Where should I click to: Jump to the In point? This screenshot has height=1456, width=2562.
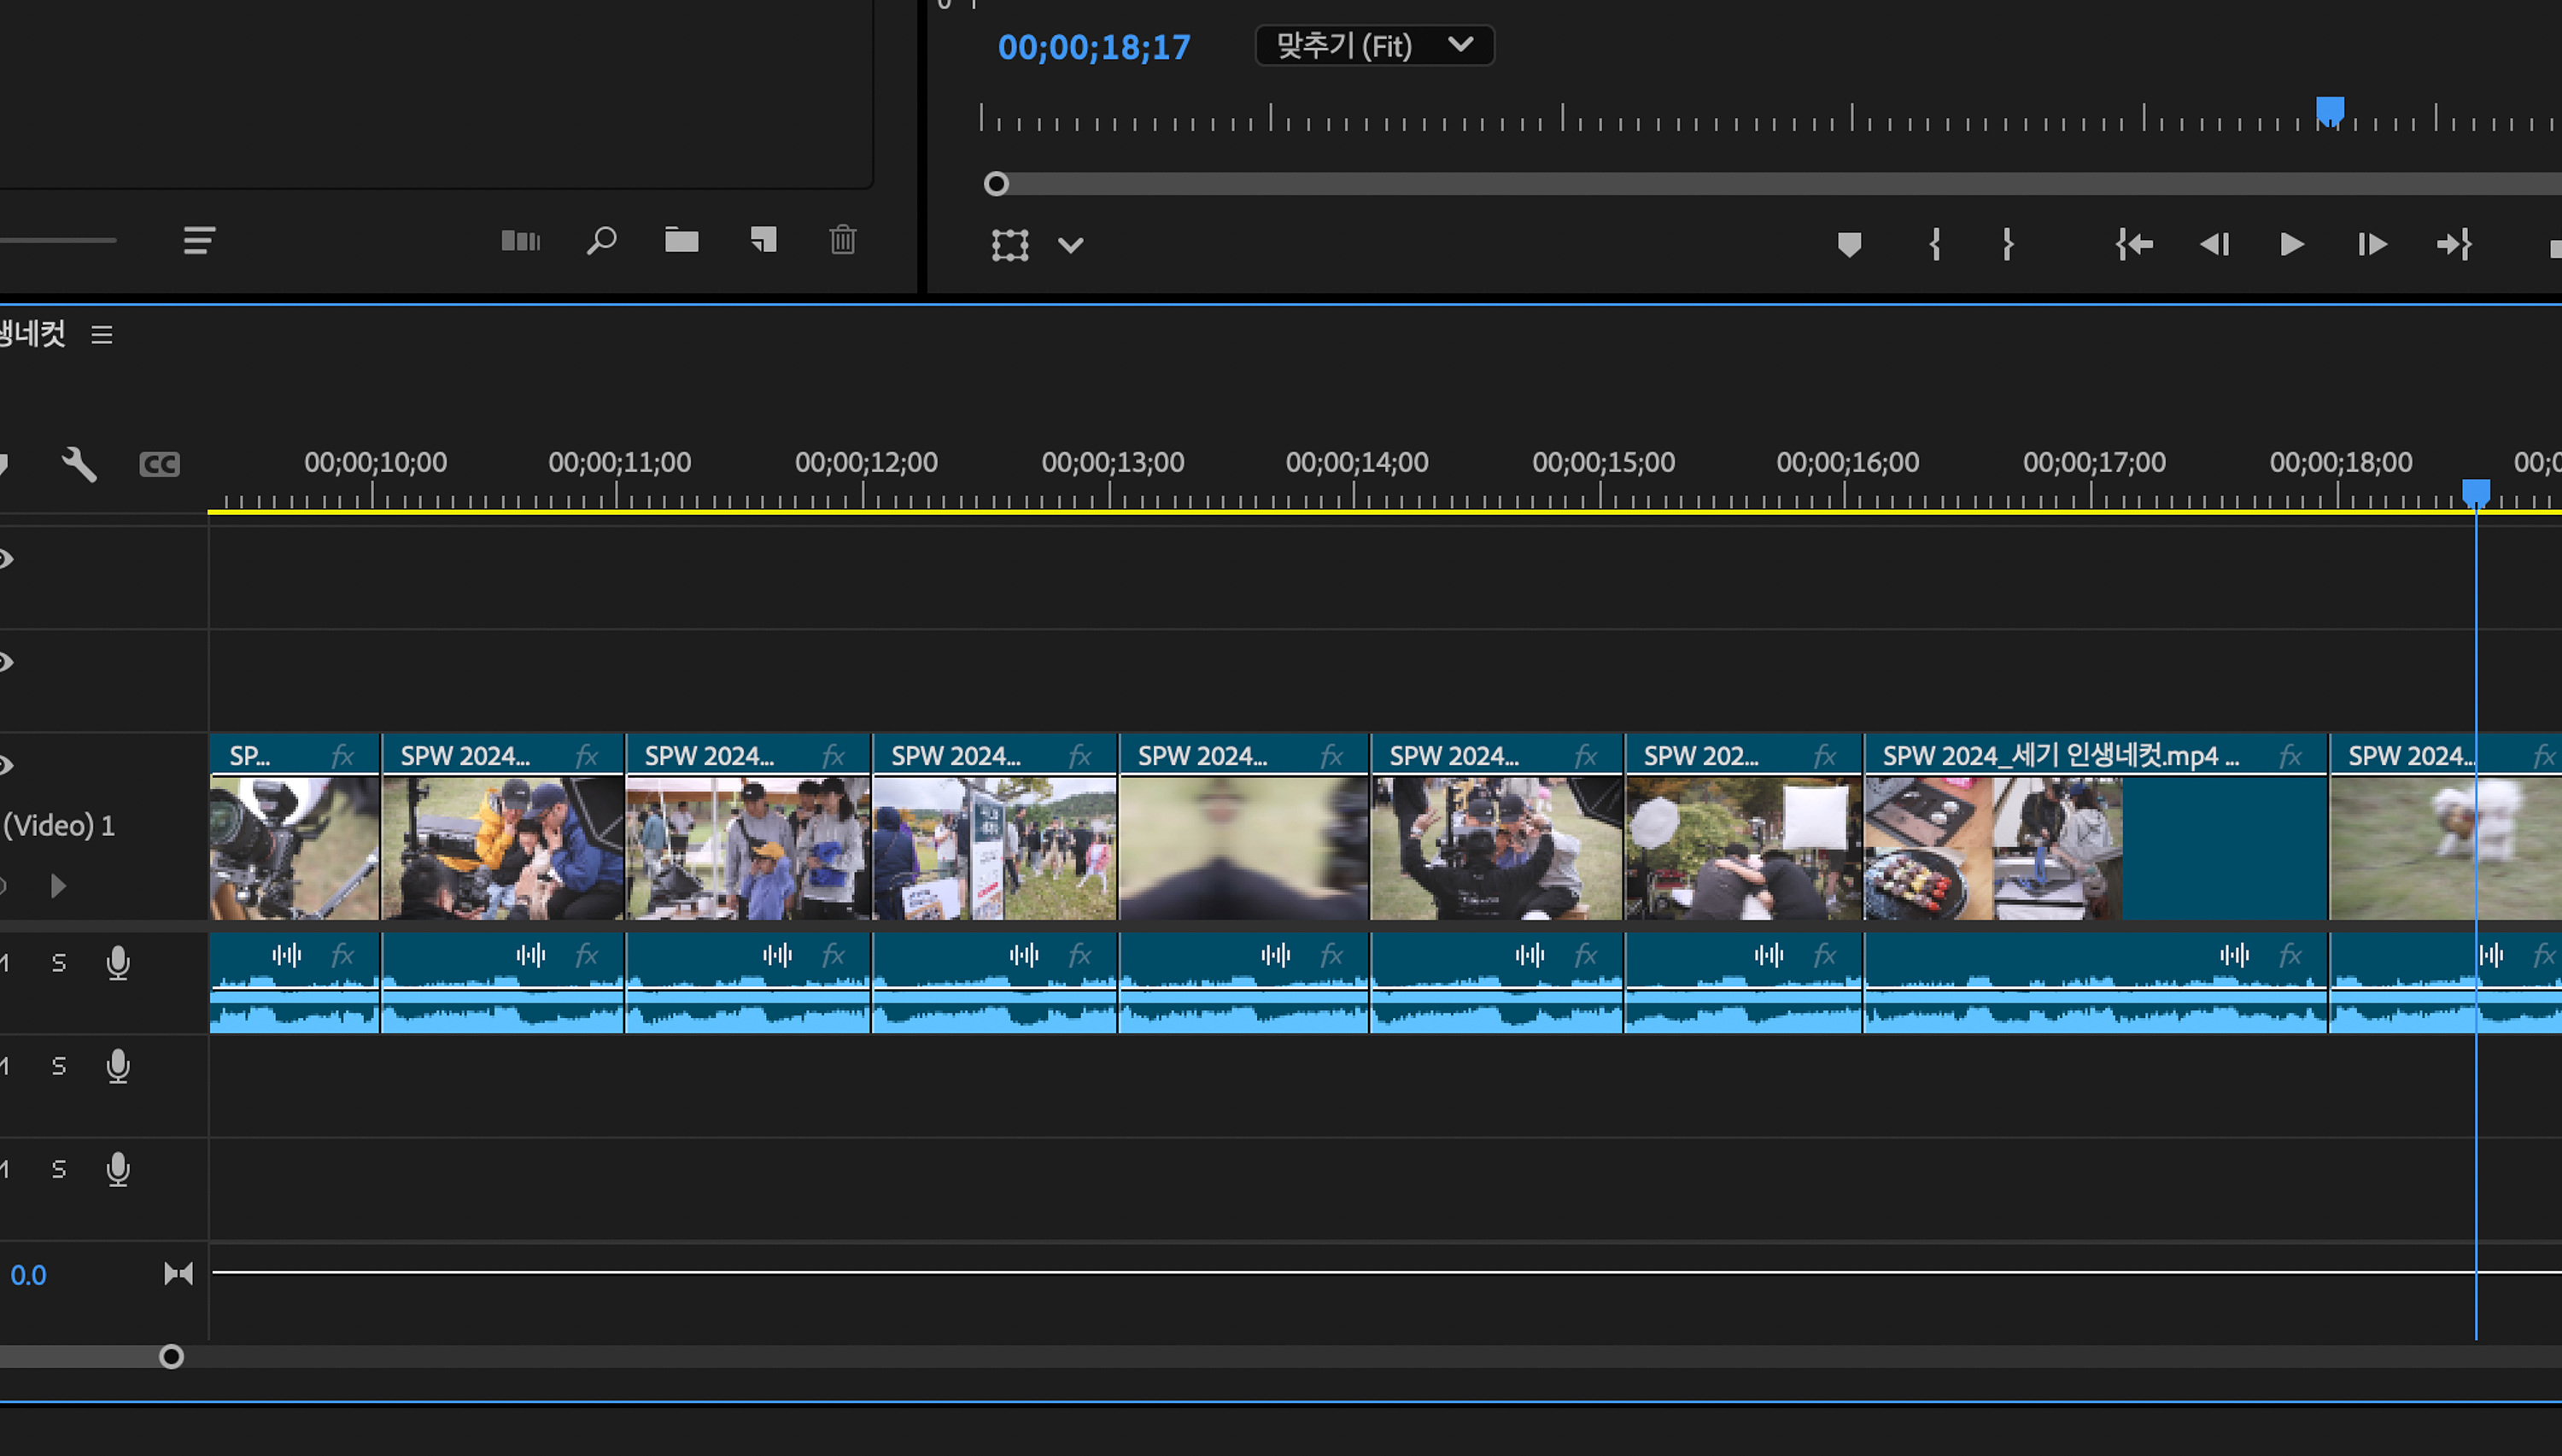[x=2133, y=245]
